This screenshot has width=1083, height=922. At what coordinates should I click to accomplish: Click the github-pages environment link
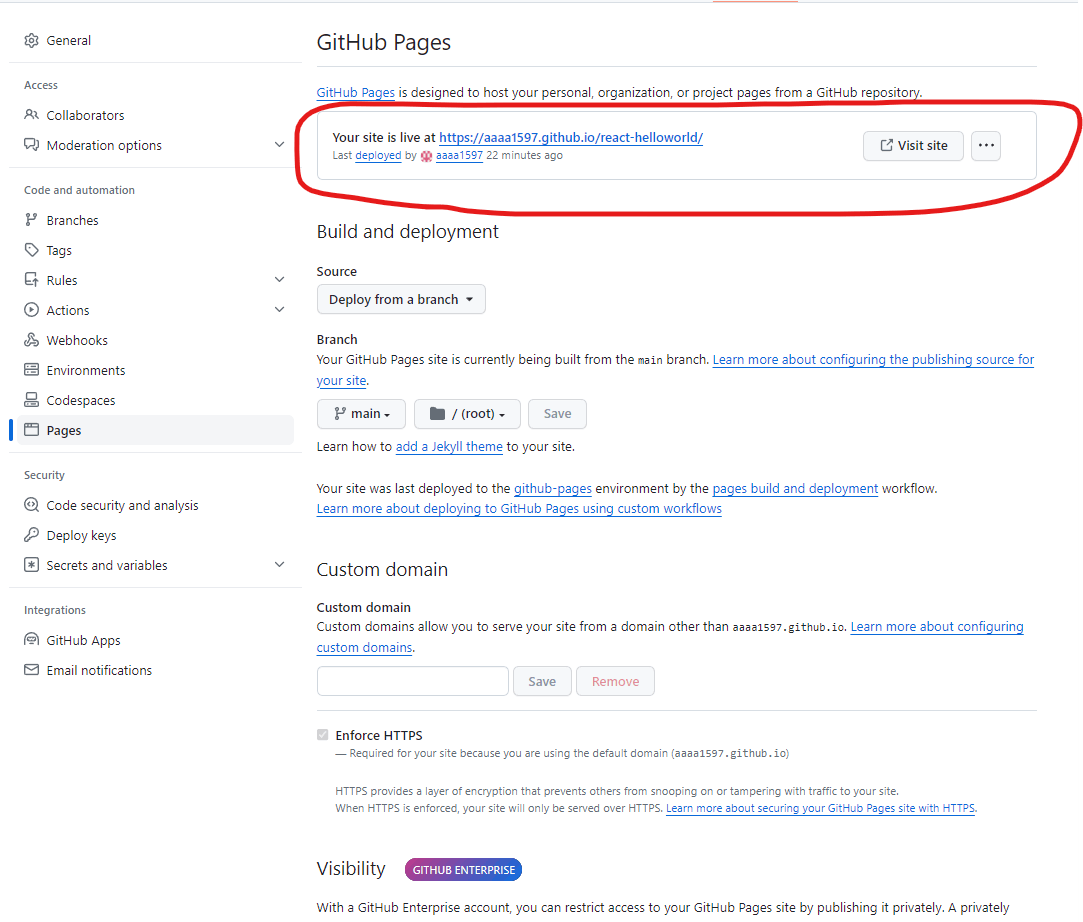[x=553, y=488]
